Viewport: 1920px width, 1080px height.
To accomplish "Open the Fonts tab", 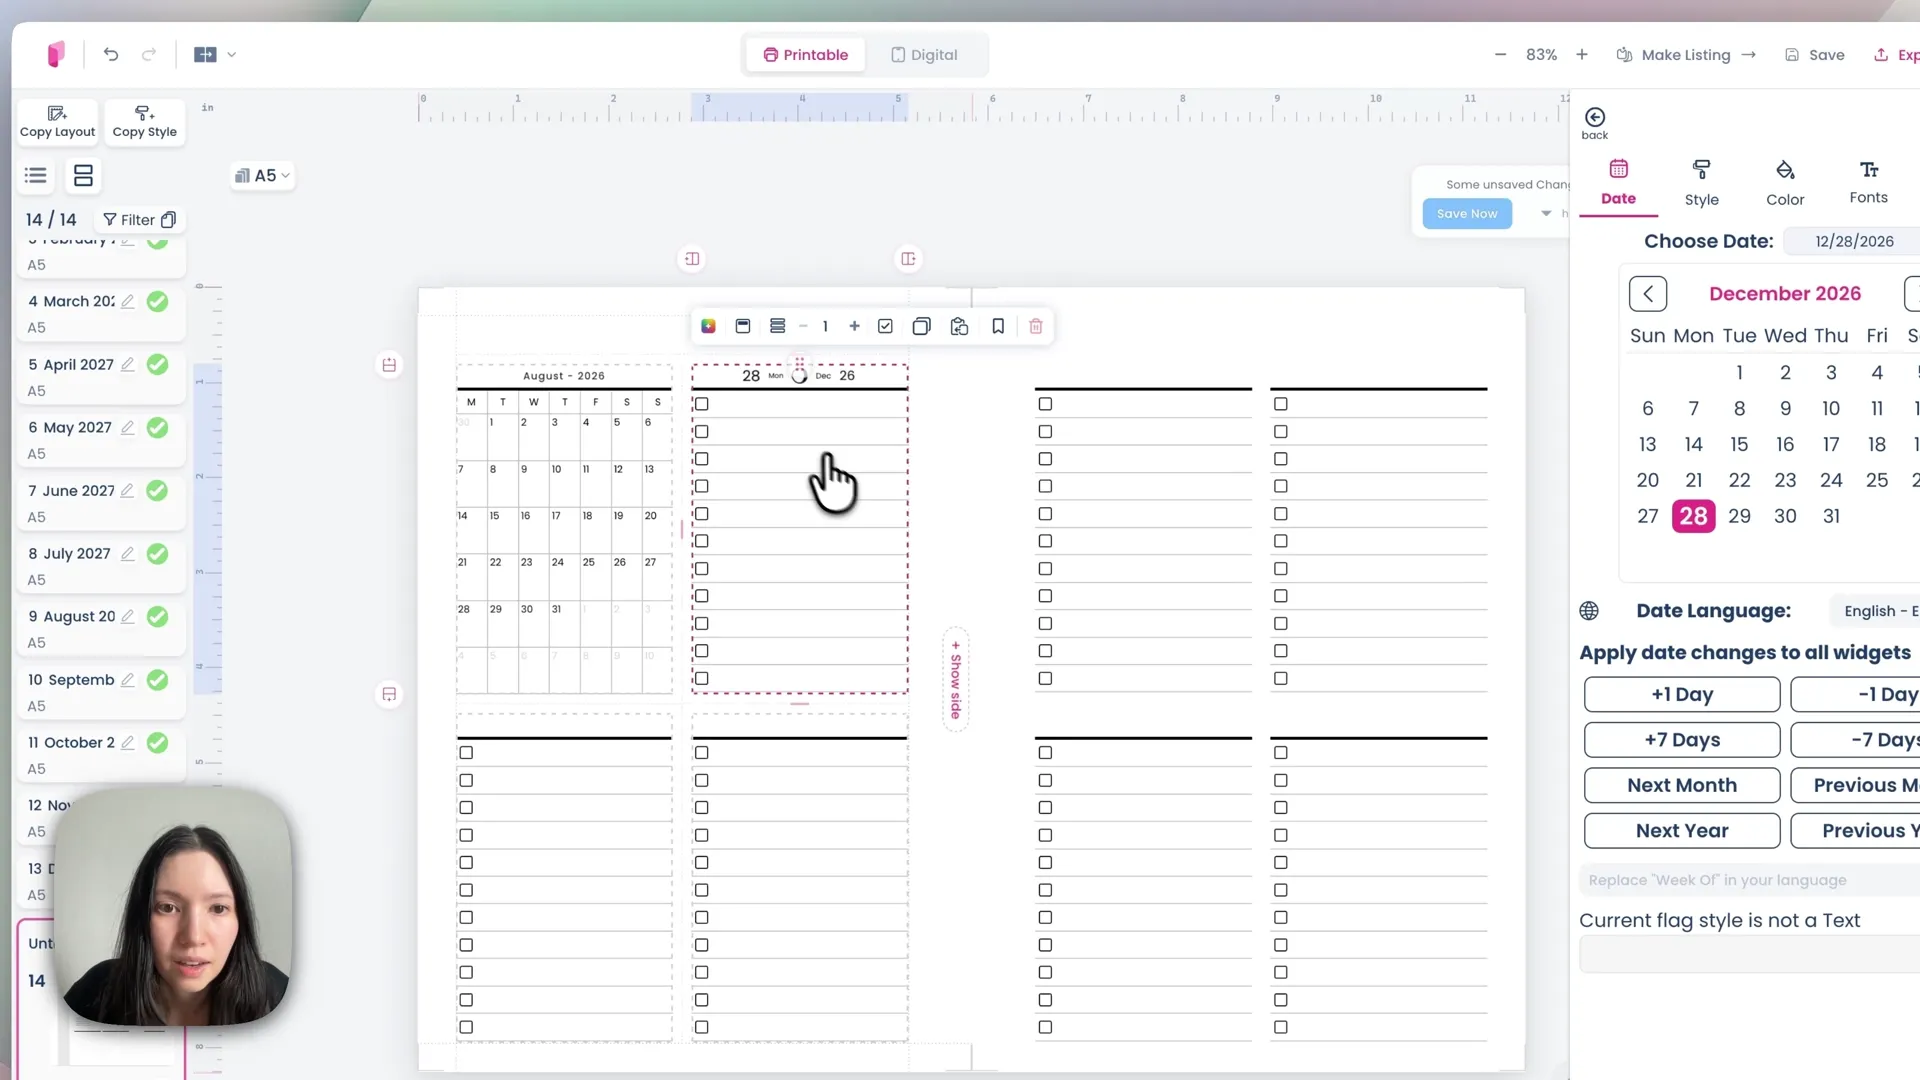I will click(1868, 182).
